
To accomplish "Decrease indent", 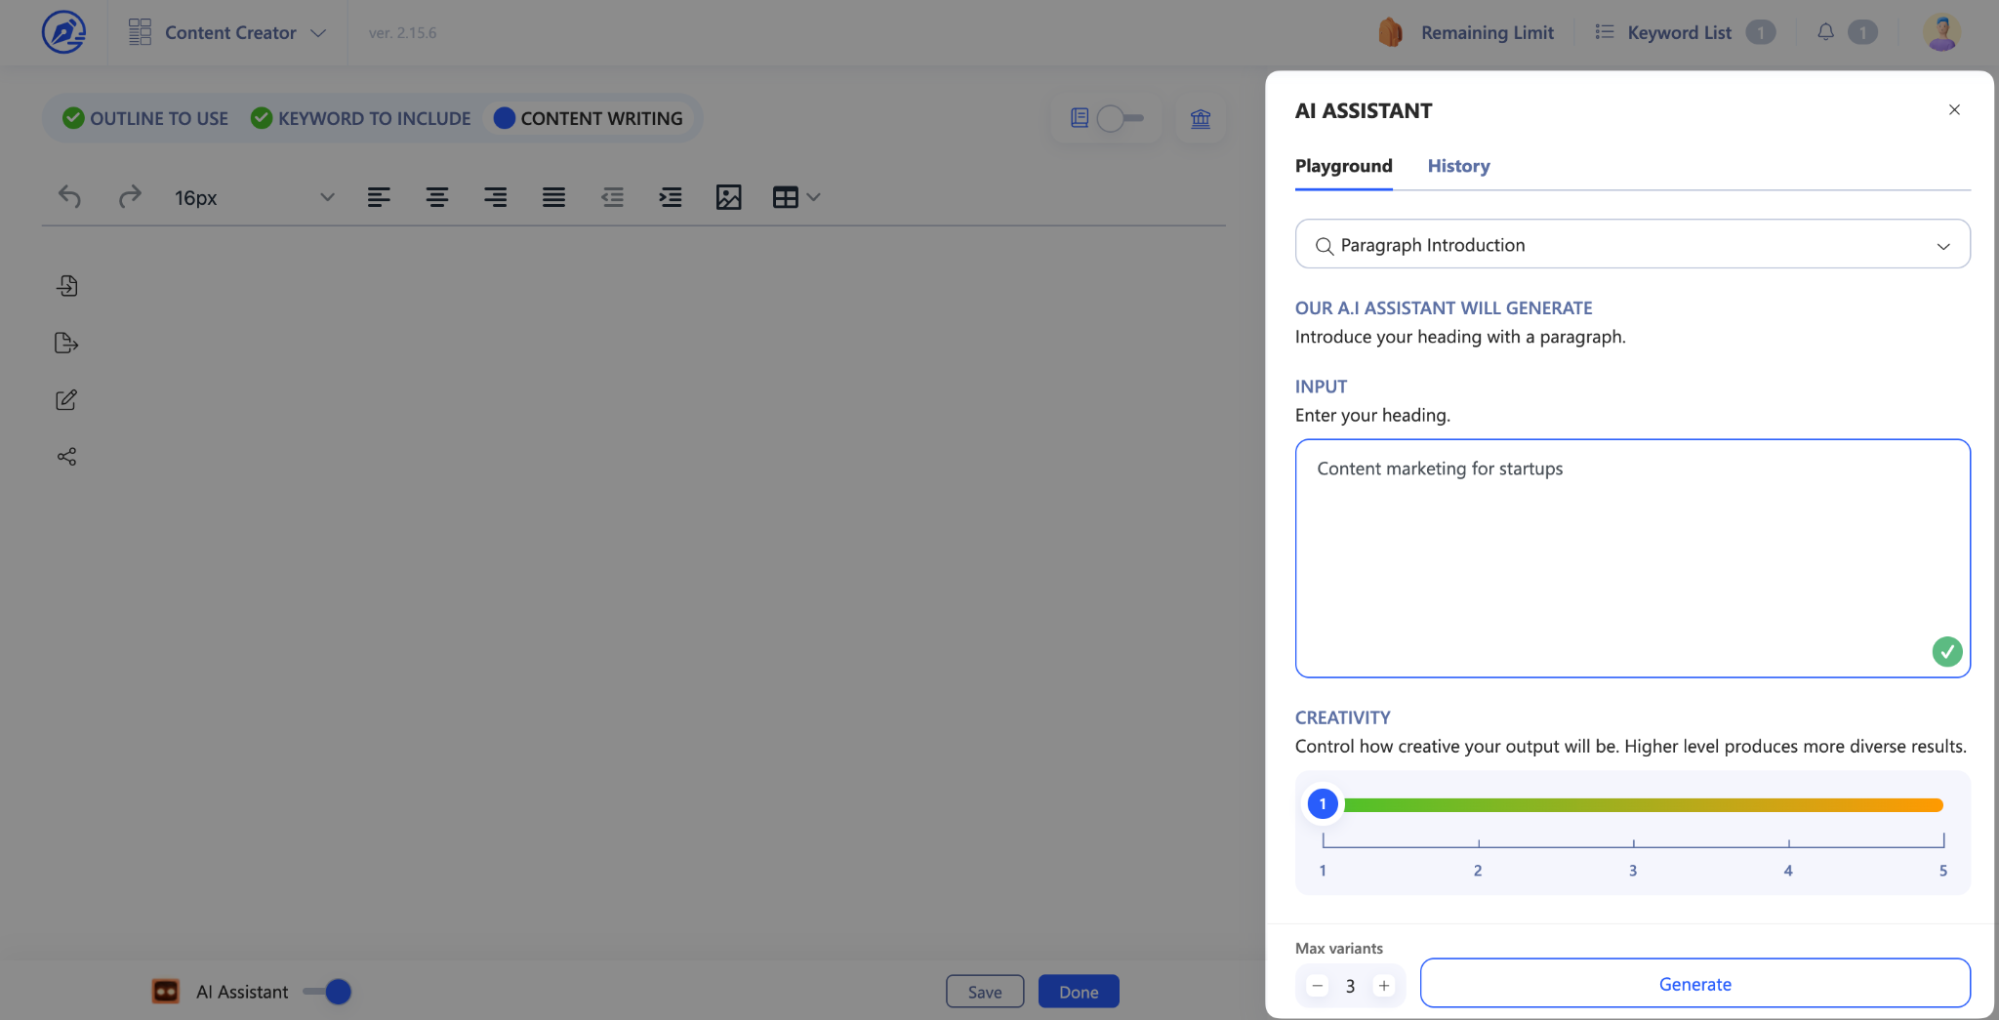I will click(612, 197).
